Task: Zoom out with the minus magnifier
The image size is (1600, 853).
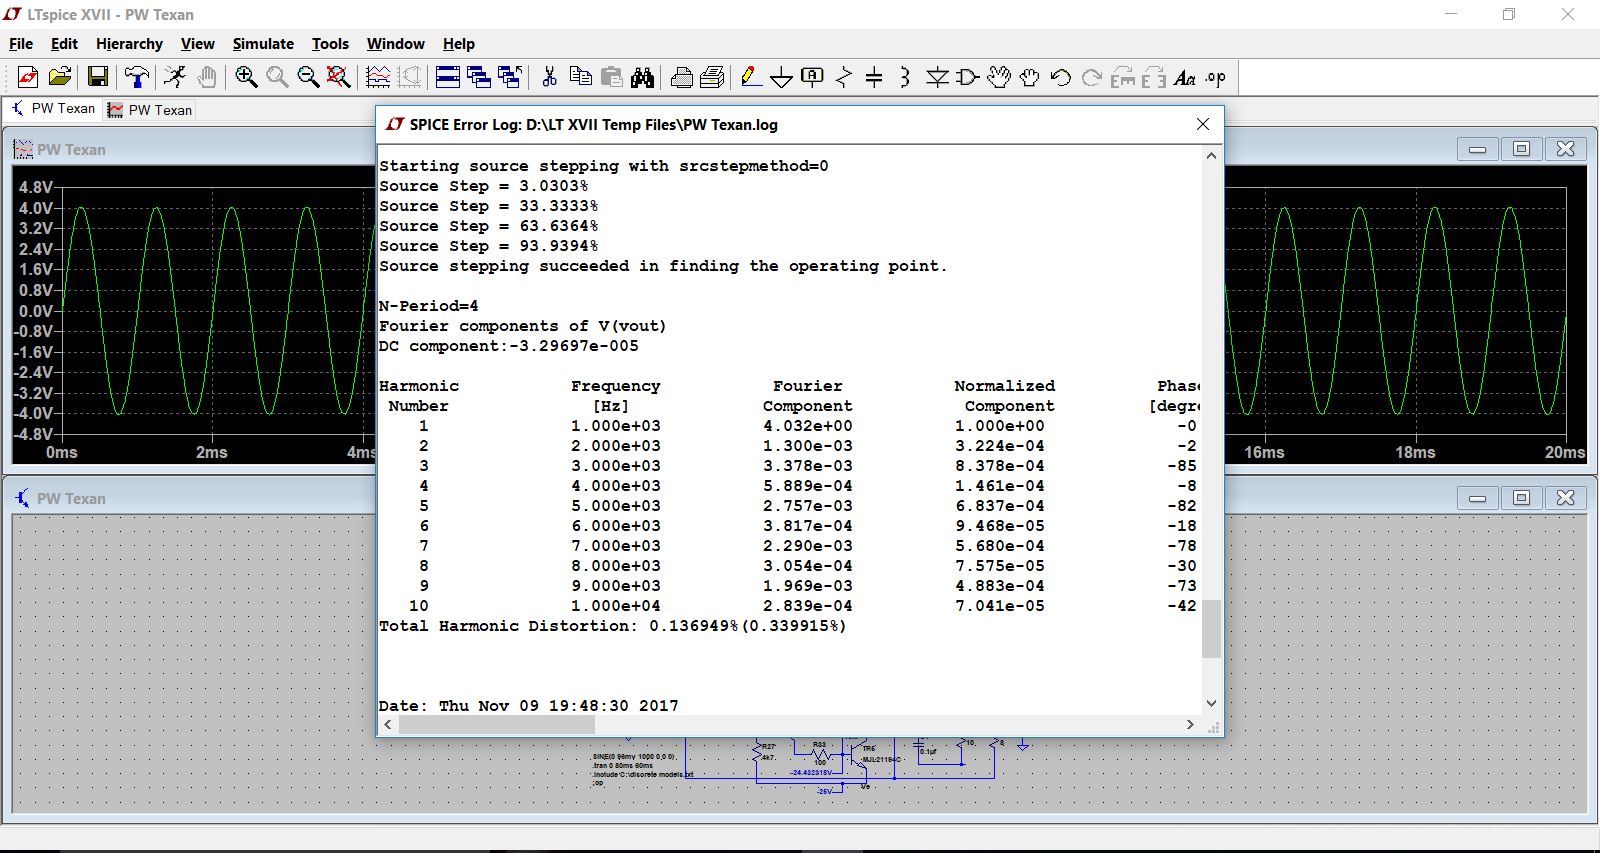Action: point(308,77)
